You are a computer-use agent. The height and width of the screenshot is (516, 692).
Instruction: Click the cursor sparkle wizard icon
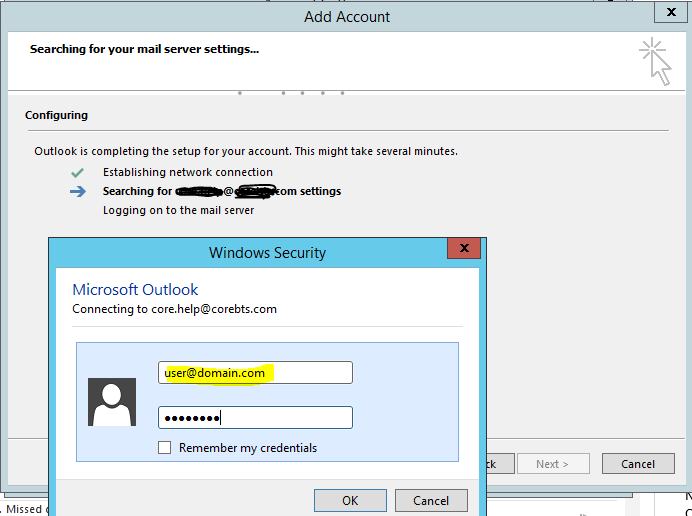[655, 62]
